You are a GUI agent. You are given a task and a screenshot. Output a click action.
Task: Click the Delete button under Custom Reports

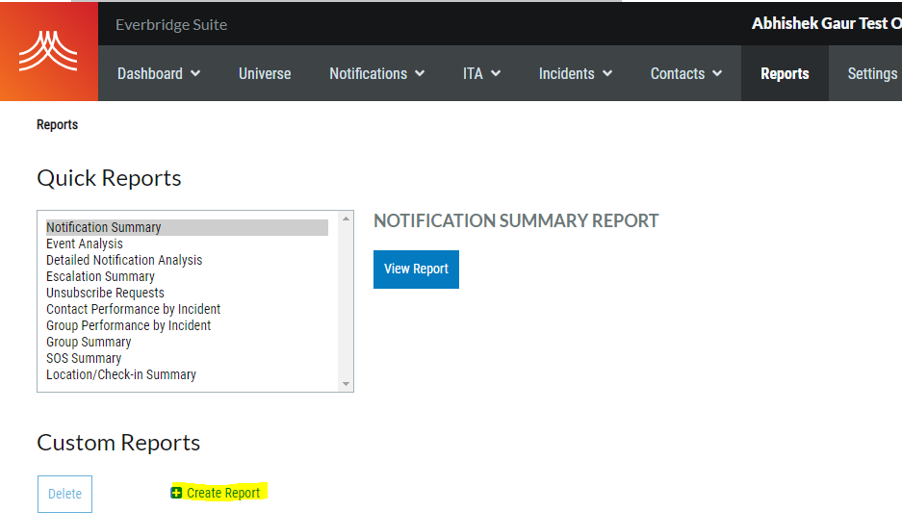click(65, 494)
